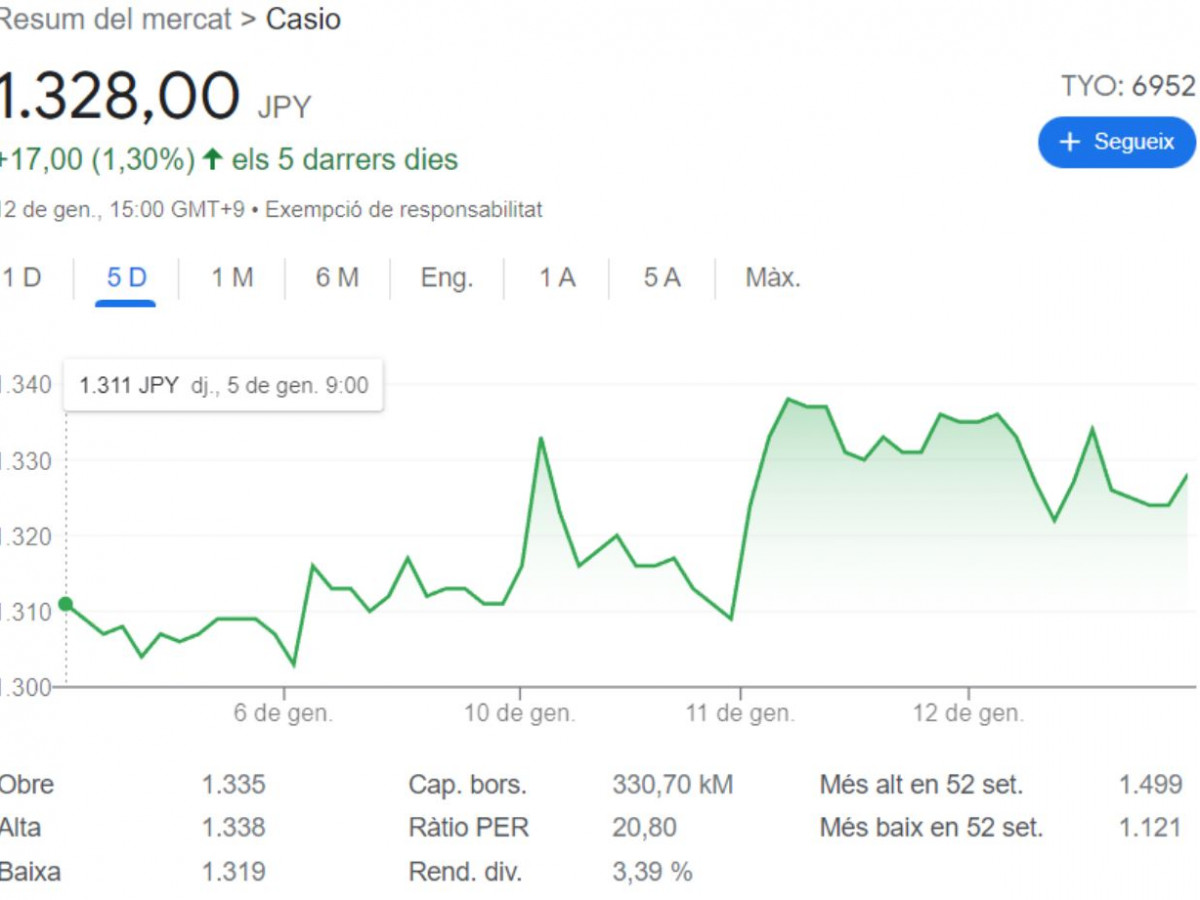
Task: Select the Màx. maximum range tab
Action: [x=773, y=278]
